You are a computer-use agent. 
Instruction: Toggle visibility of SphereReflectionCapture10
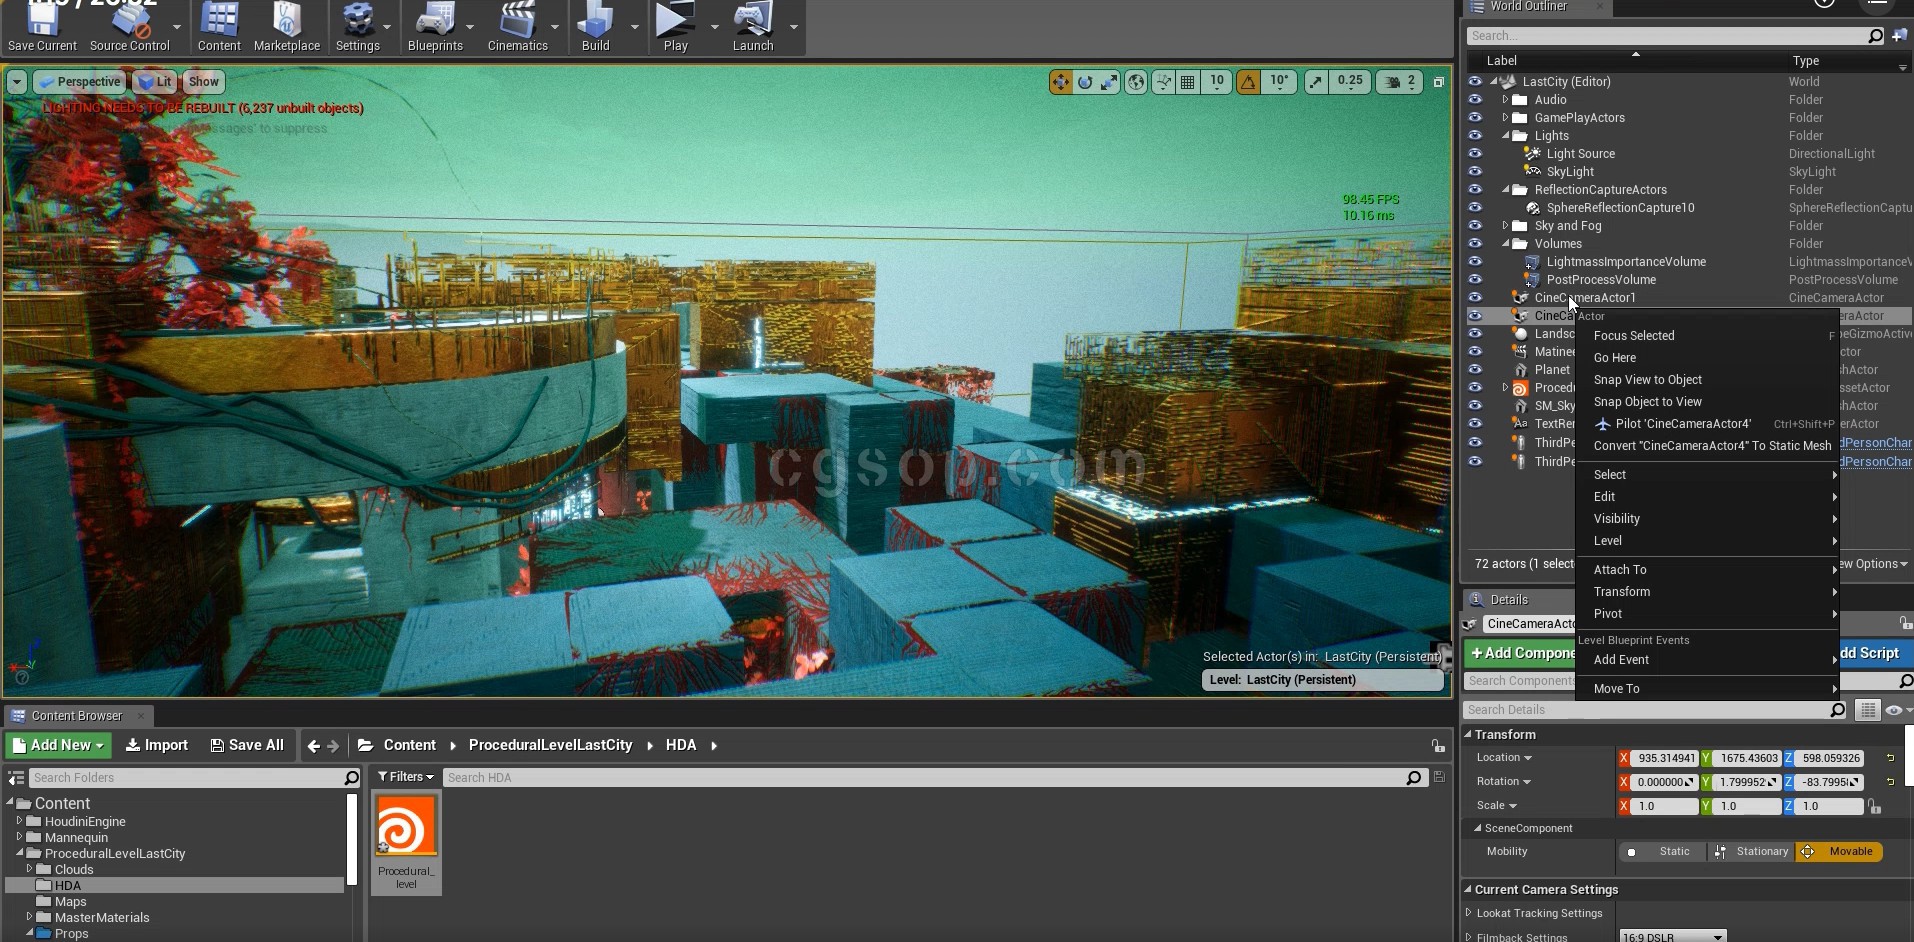[x=1475, y=208]
